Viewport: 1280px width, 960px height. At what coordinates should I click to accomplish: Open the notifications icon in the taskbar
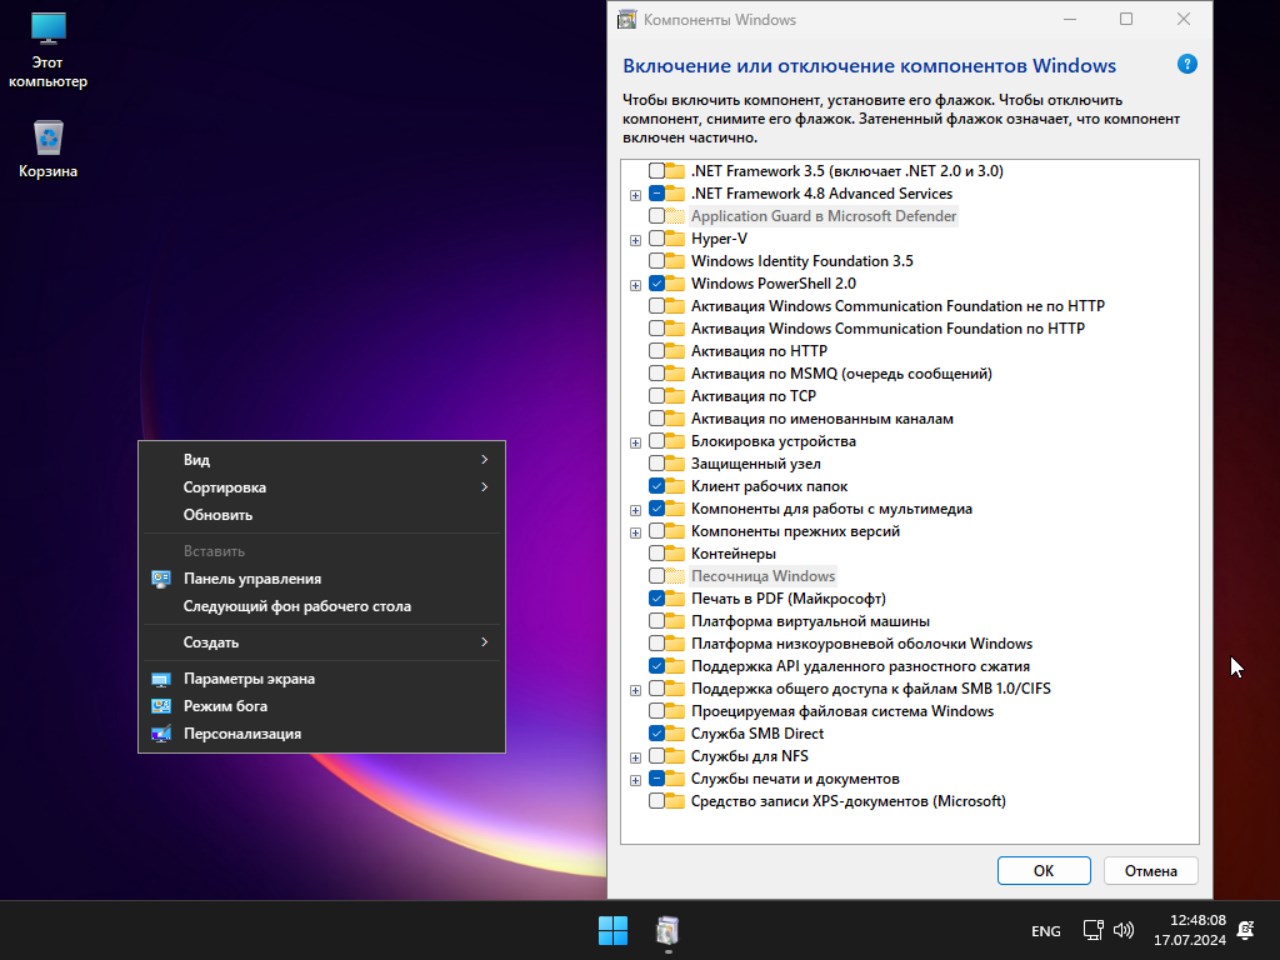[x=1245, y=931]
